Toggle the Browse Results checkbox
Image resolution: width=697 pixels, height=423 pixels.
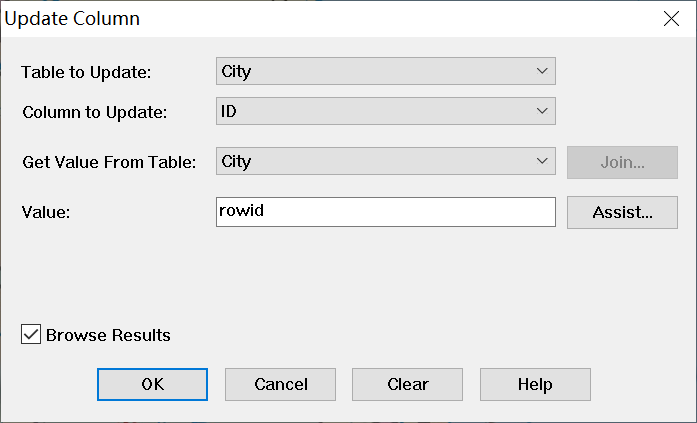coord(31,335)
